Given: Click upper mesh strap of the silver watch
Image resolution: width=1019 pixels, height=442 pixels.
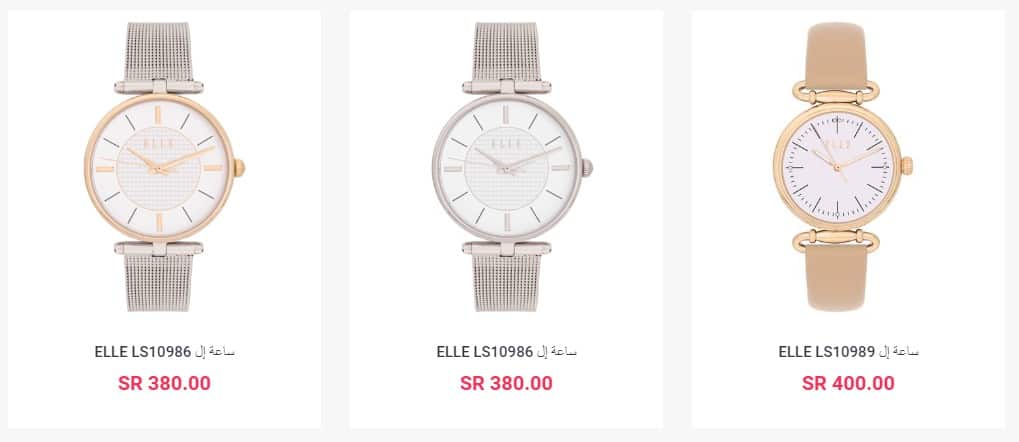Looking at the screenshot, I should [x=506, y=51].
